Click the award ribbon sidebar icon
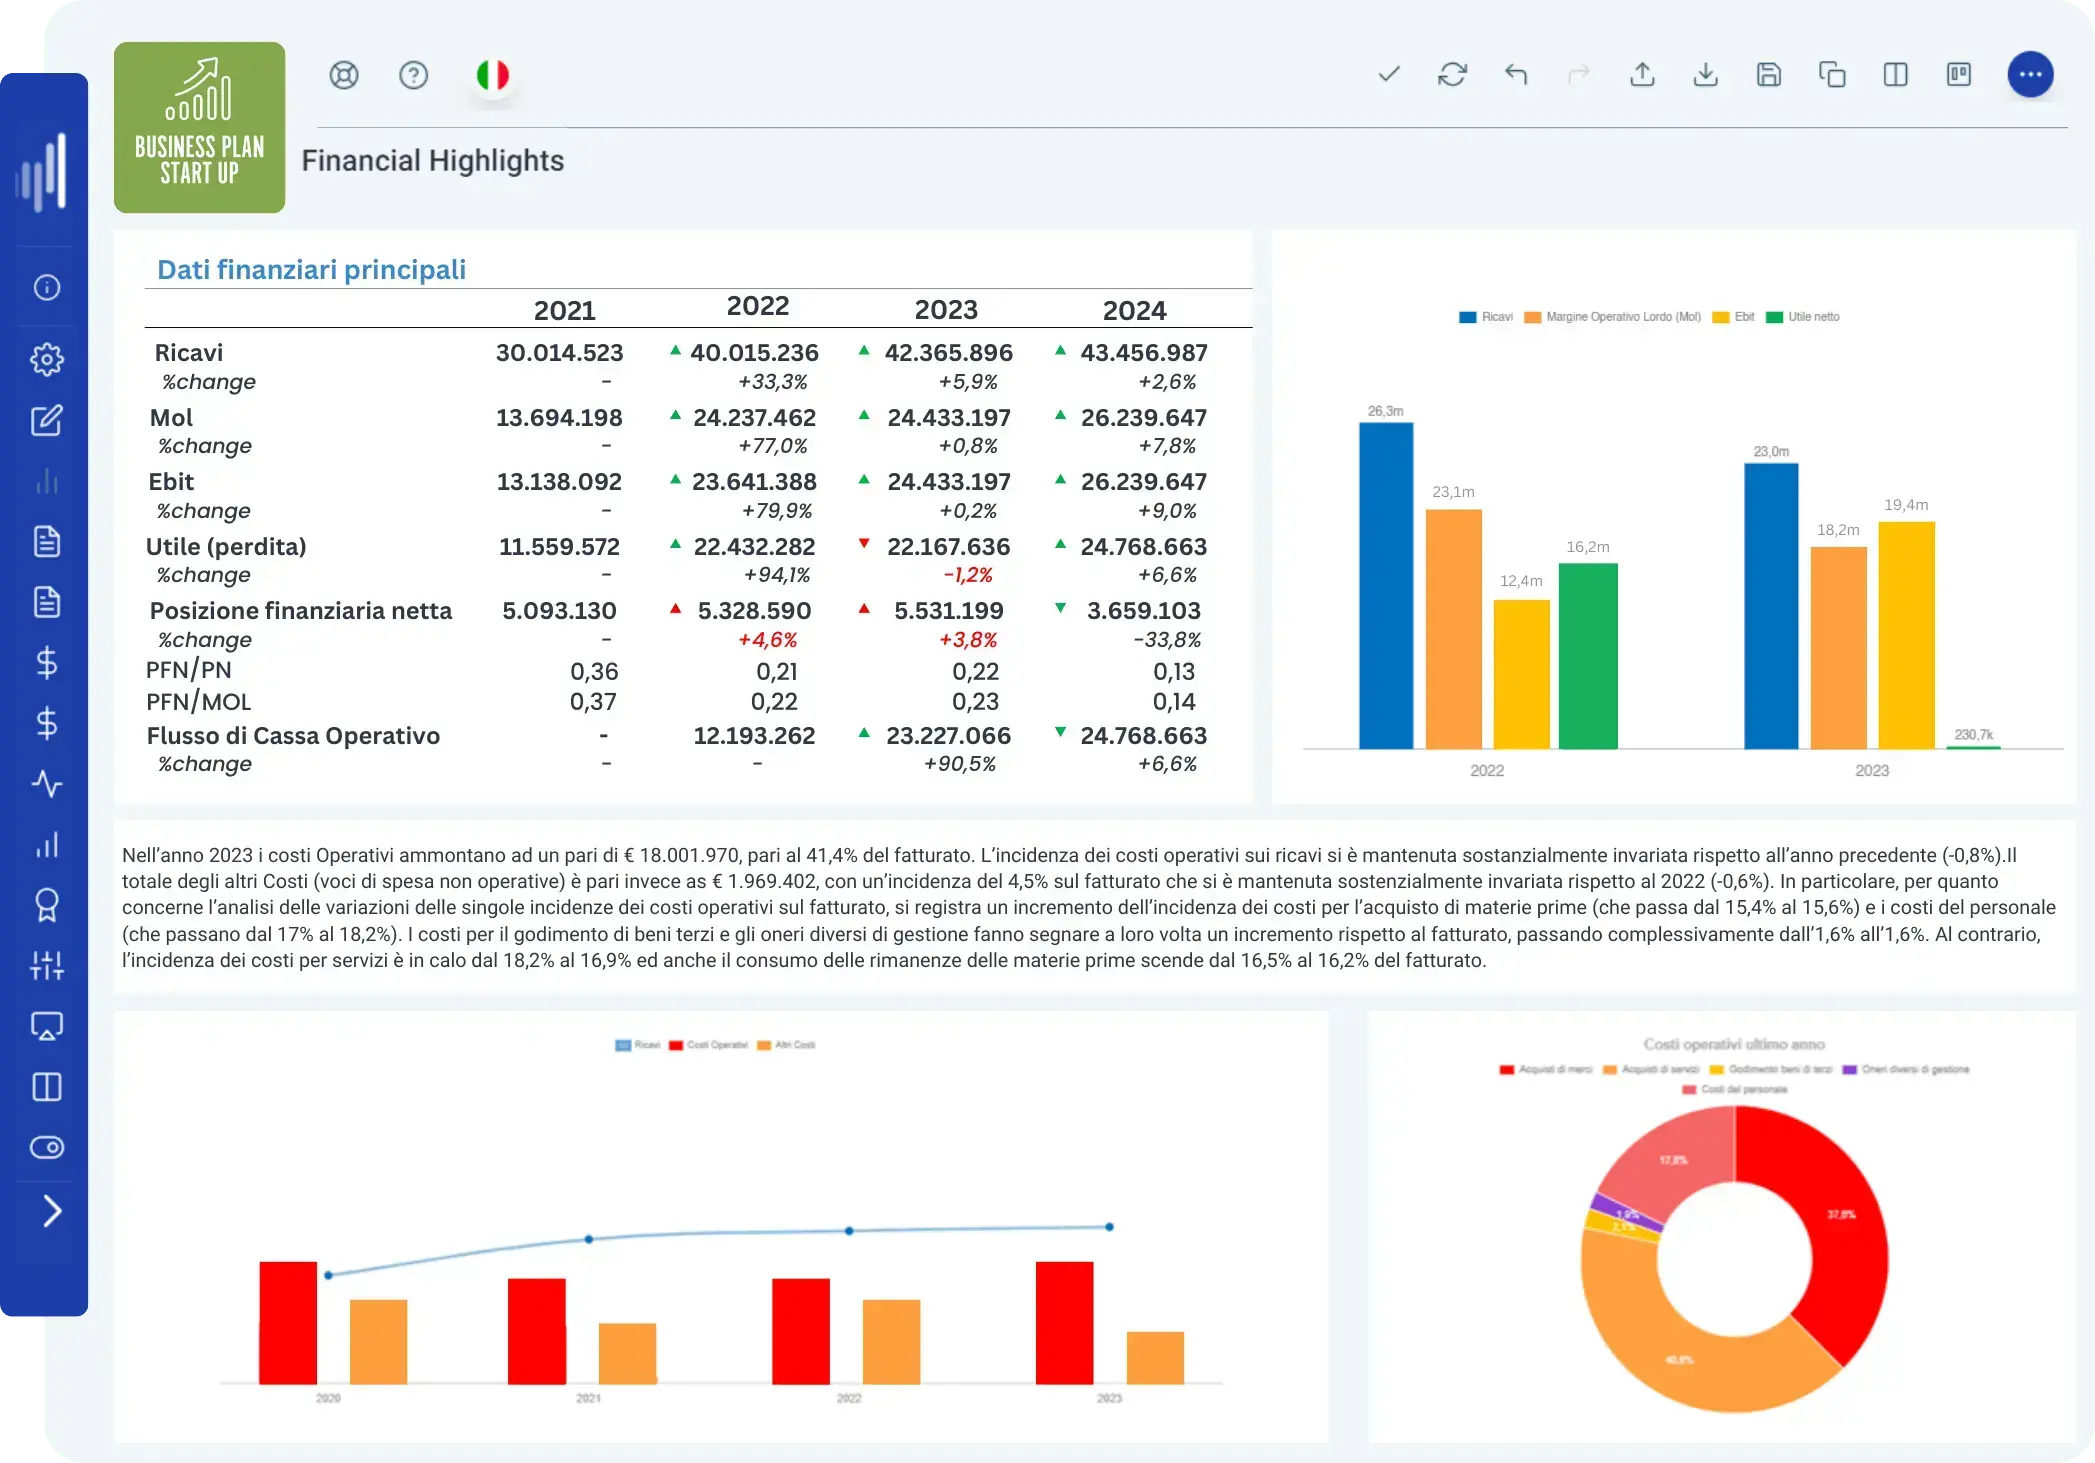The width and height of the screenshot is (2095, 1463). tap(47, 905)
